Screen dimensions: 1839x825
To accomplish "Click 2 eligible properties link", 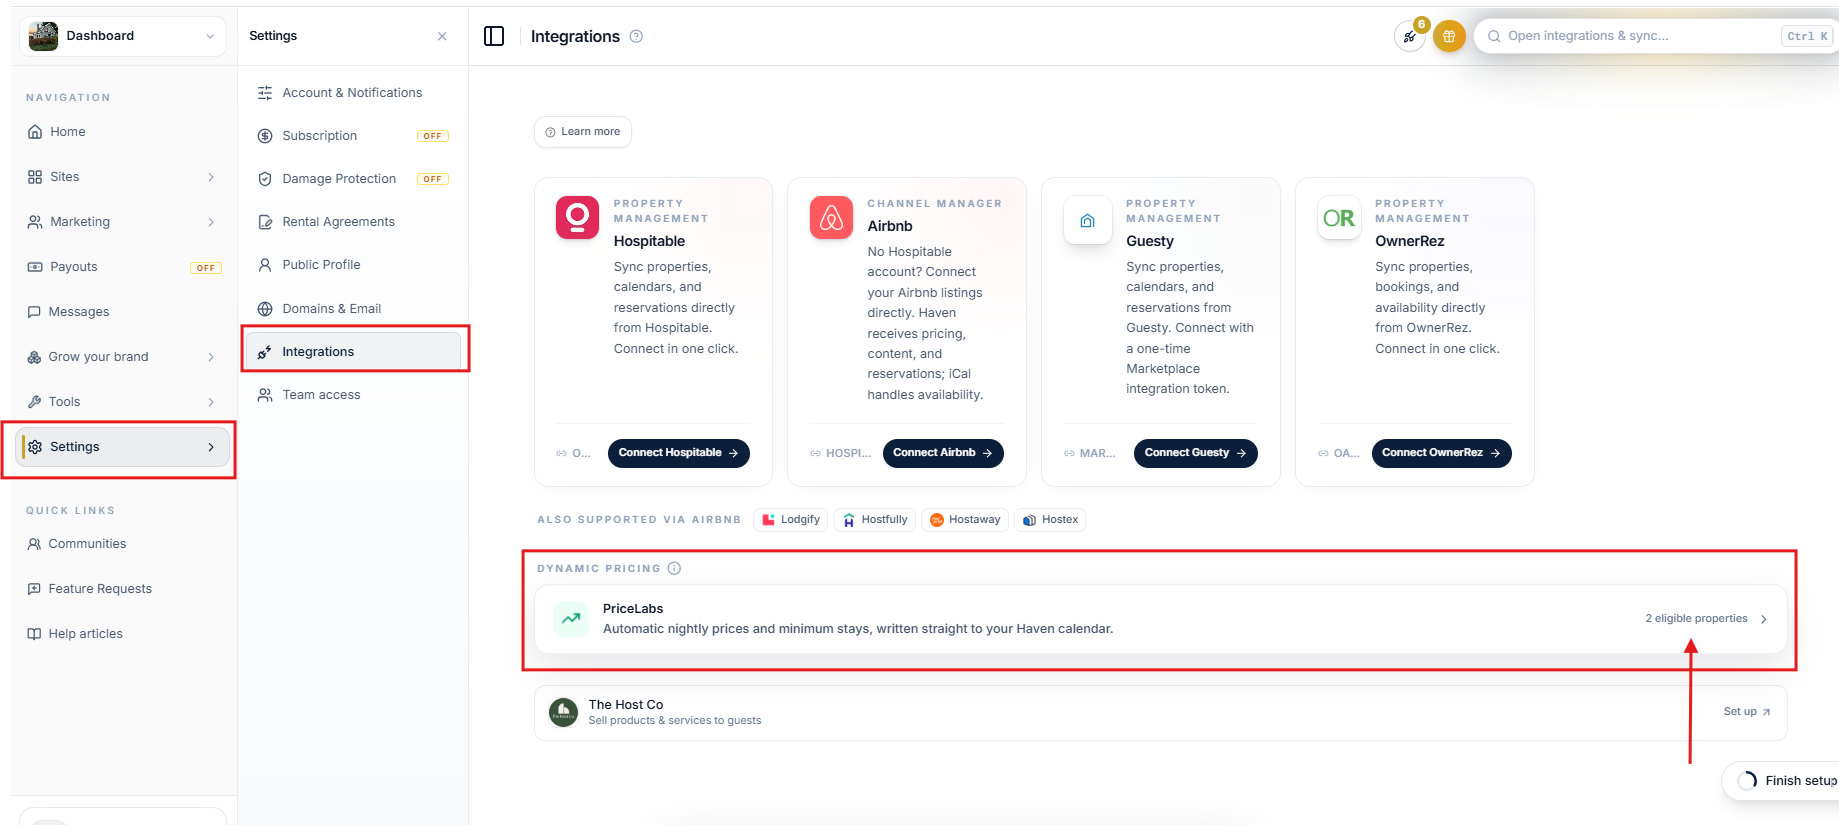I will coord(1696,619).
